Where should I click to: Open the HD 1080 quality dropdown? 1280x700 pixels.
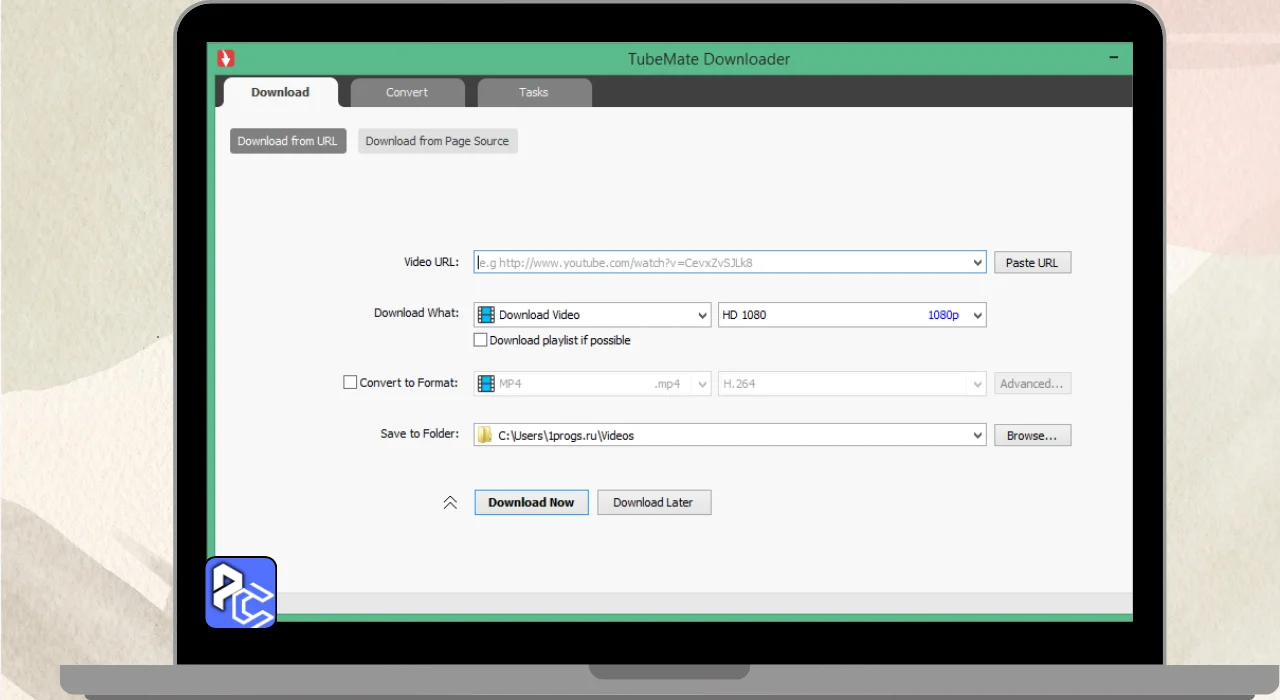[977, 315]
